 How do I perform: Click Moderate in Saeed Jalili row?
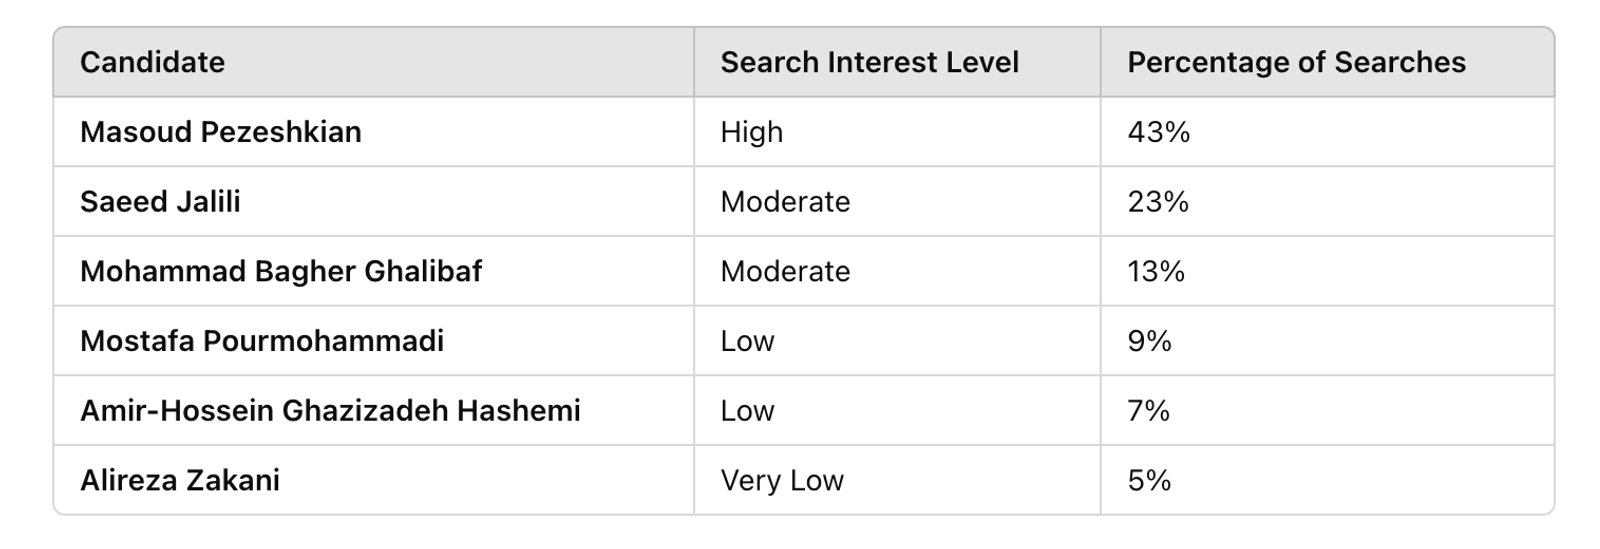pyautogui.click(x=785, y=202)
